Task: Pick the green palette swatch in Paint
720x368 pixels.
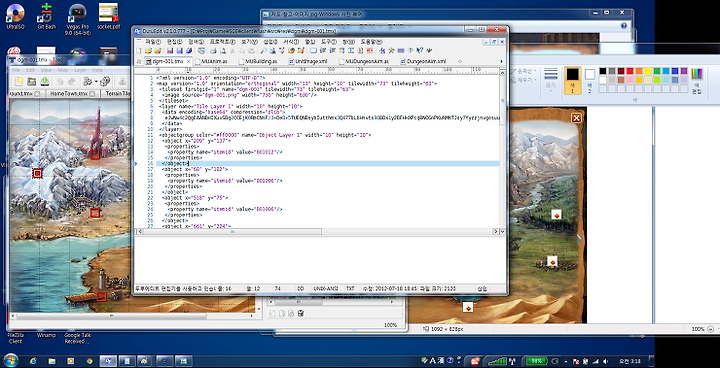Action: point(657,71)
